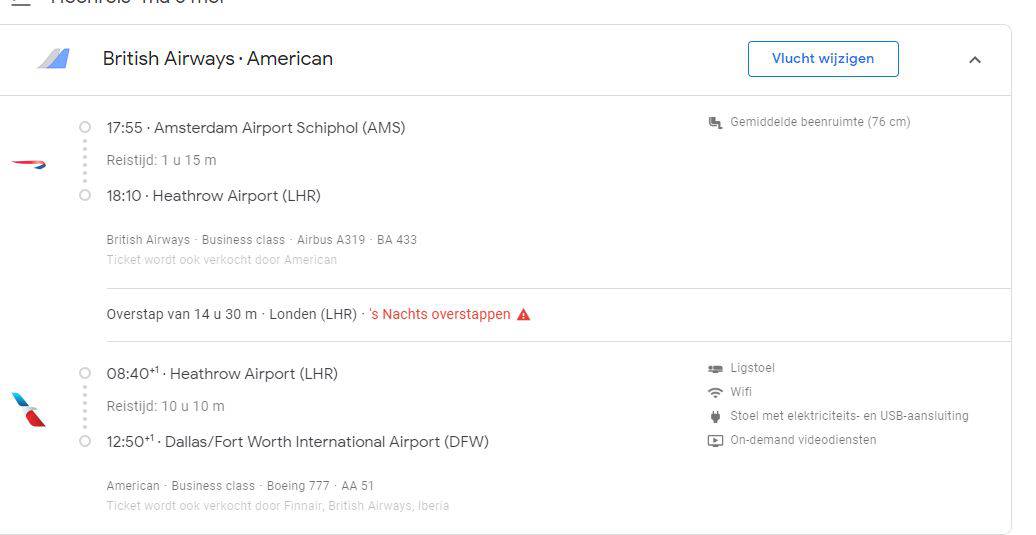The width and height of the screenshot is (1036, 535).
Task: Click the on-demand video icon
Action: click(715, 440)
